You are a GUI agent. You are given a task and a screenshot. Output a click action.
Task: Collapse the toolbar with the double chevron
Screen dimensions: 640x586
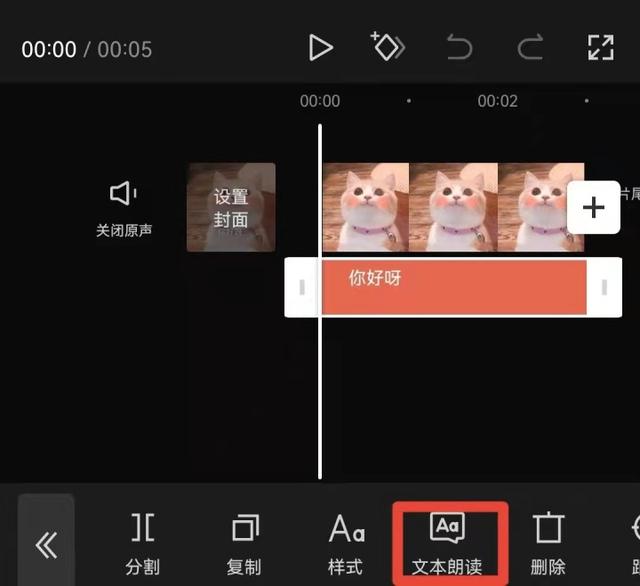tap(46, 544)
